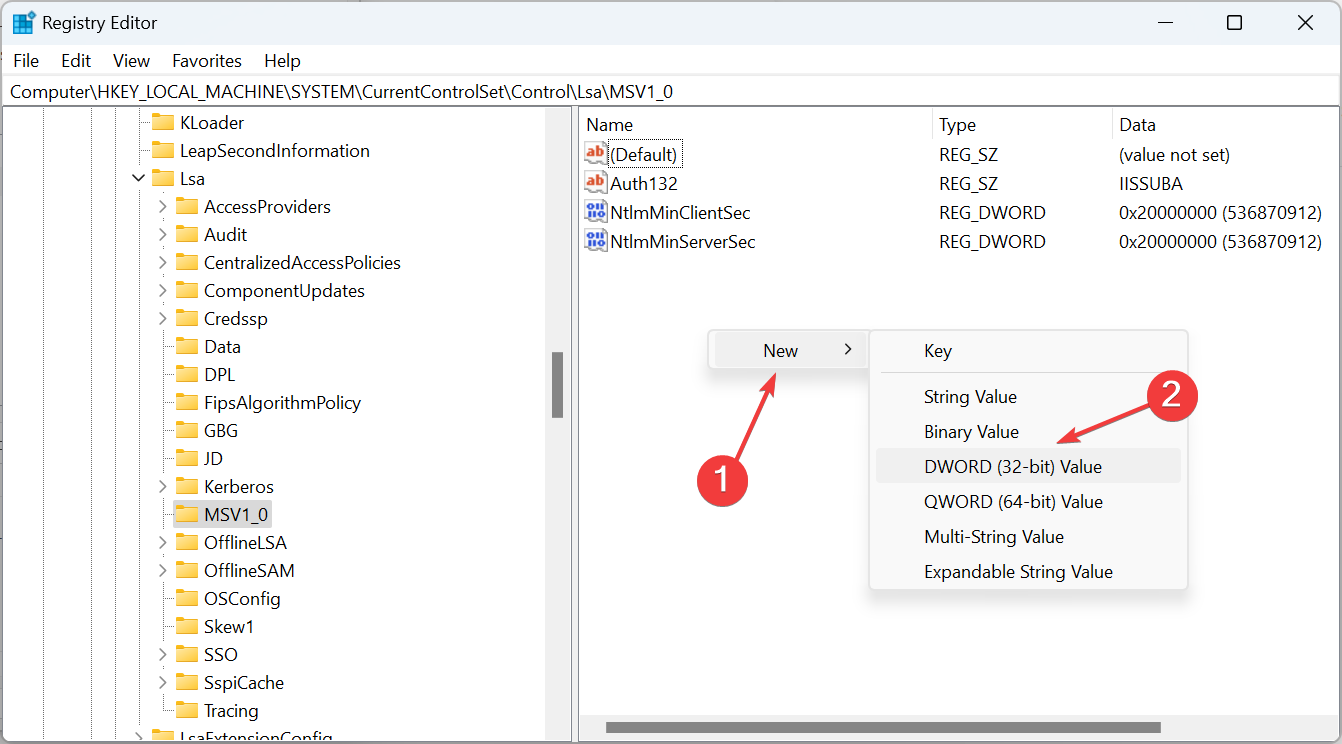Screen dimensions: 1342x744
Task: Sort values by the Name column header
Action: point(756,125)
